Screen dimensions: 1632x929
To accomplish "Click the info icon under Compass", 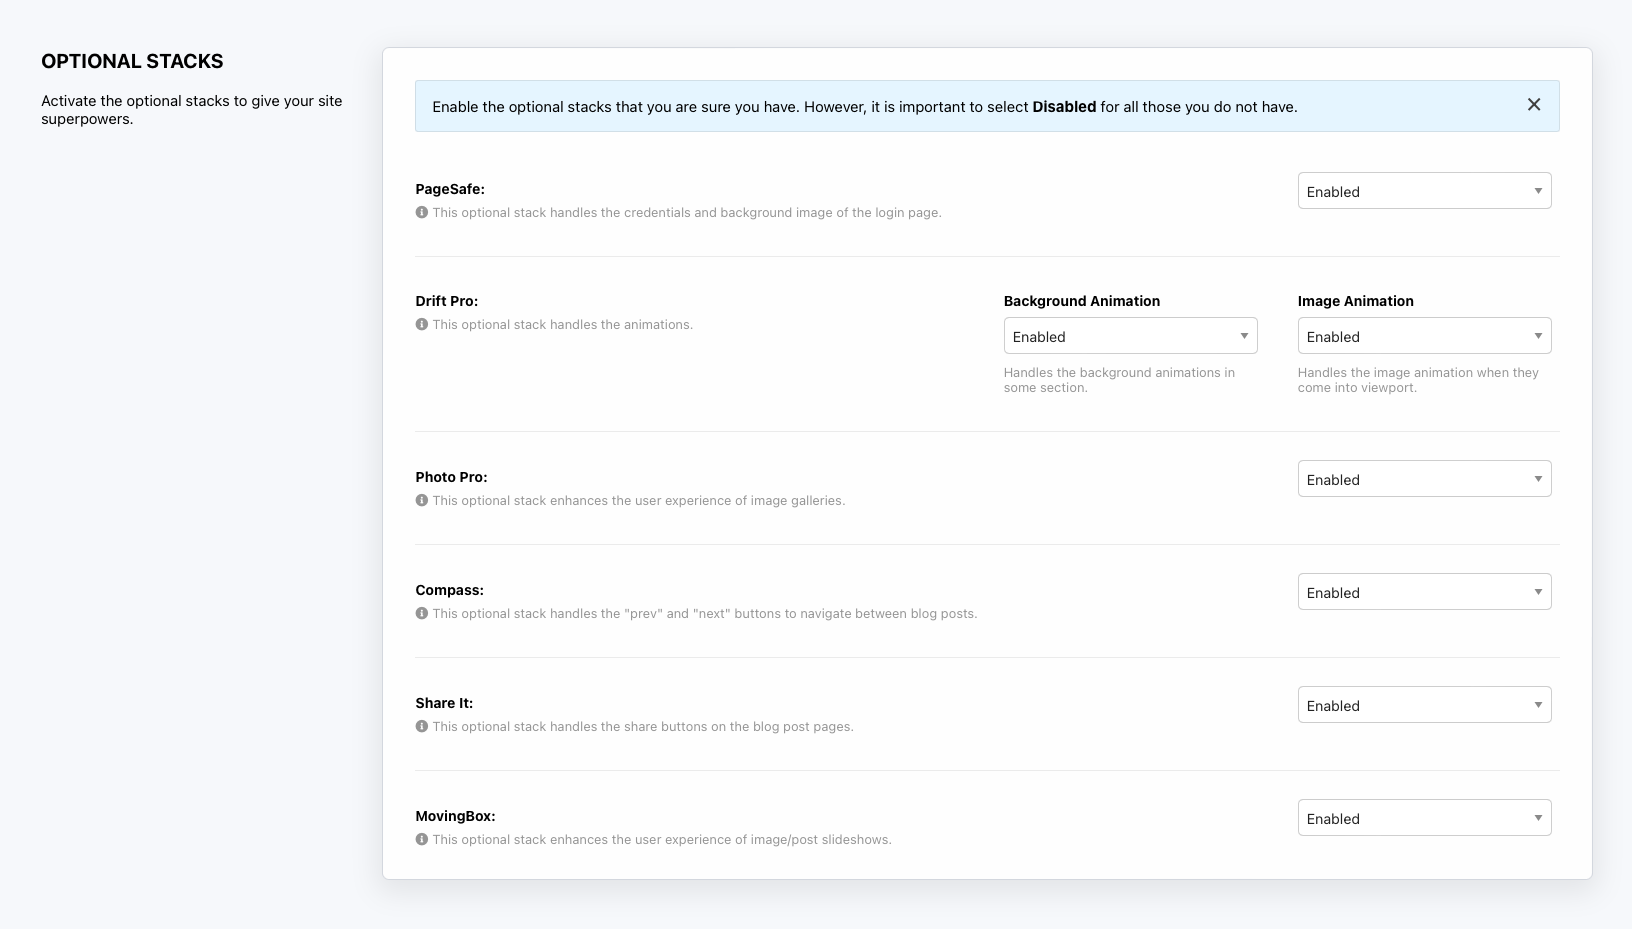I will pos(422,613).
